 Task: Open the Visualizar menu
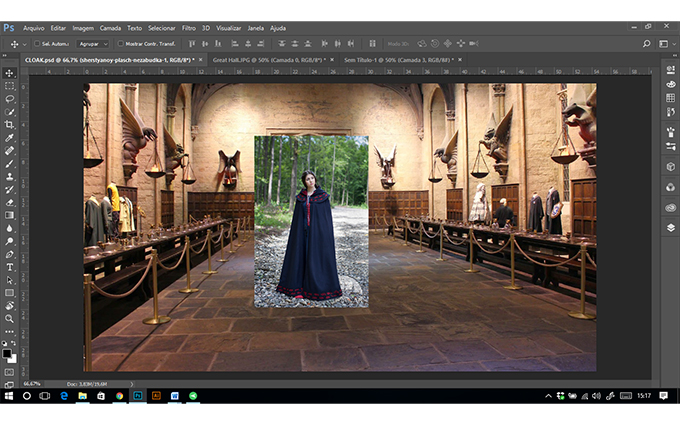229,28
